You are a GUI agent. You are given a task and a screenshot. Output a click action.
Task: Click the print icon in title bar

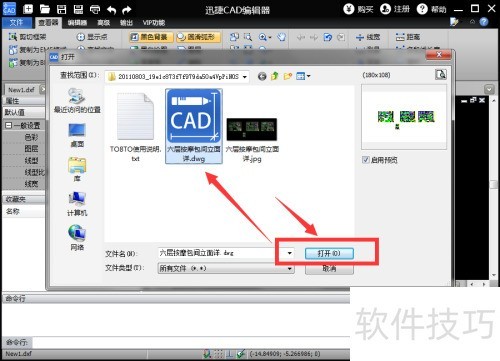tap(95, 9)
